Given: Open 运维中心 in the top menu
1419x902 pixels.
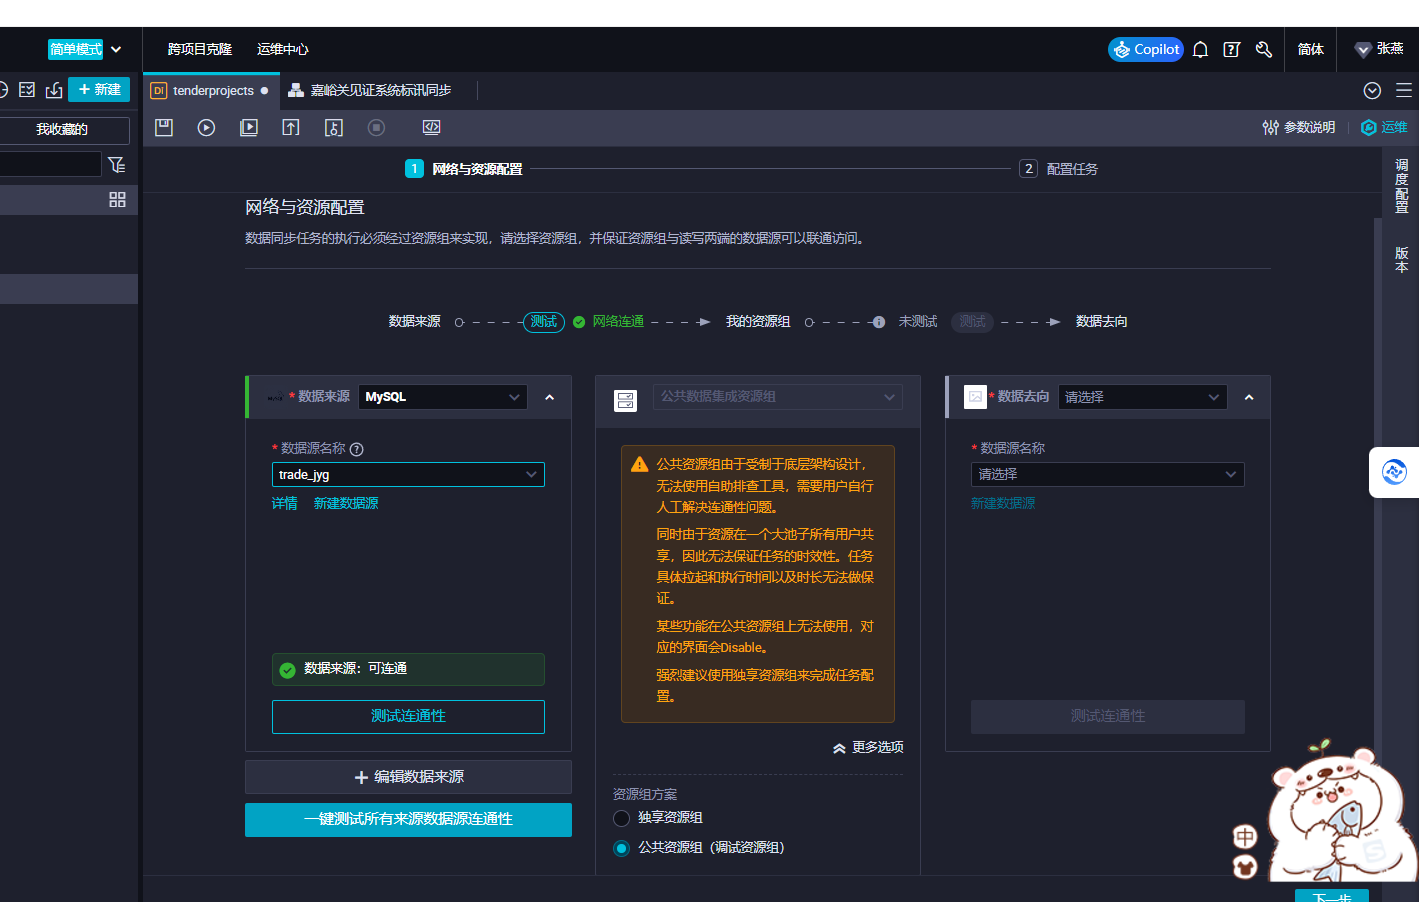Looking at the screenshot, I should [x=283, y=49].
